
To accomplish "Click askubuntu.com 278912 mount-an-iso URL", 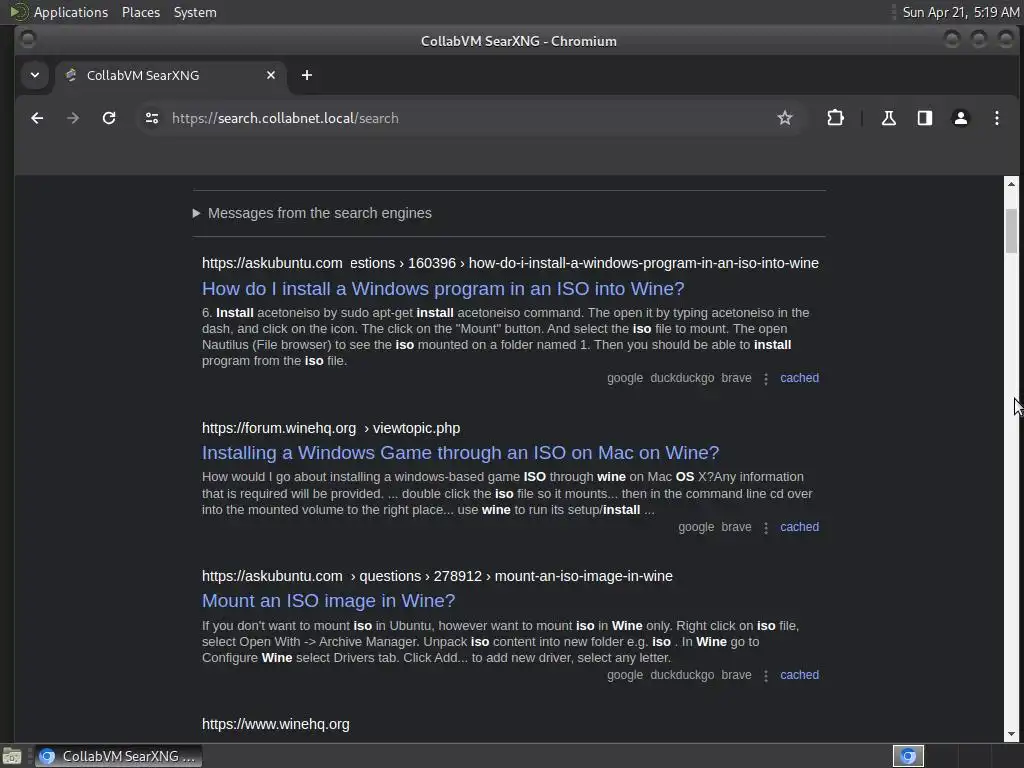I will 437,576.
